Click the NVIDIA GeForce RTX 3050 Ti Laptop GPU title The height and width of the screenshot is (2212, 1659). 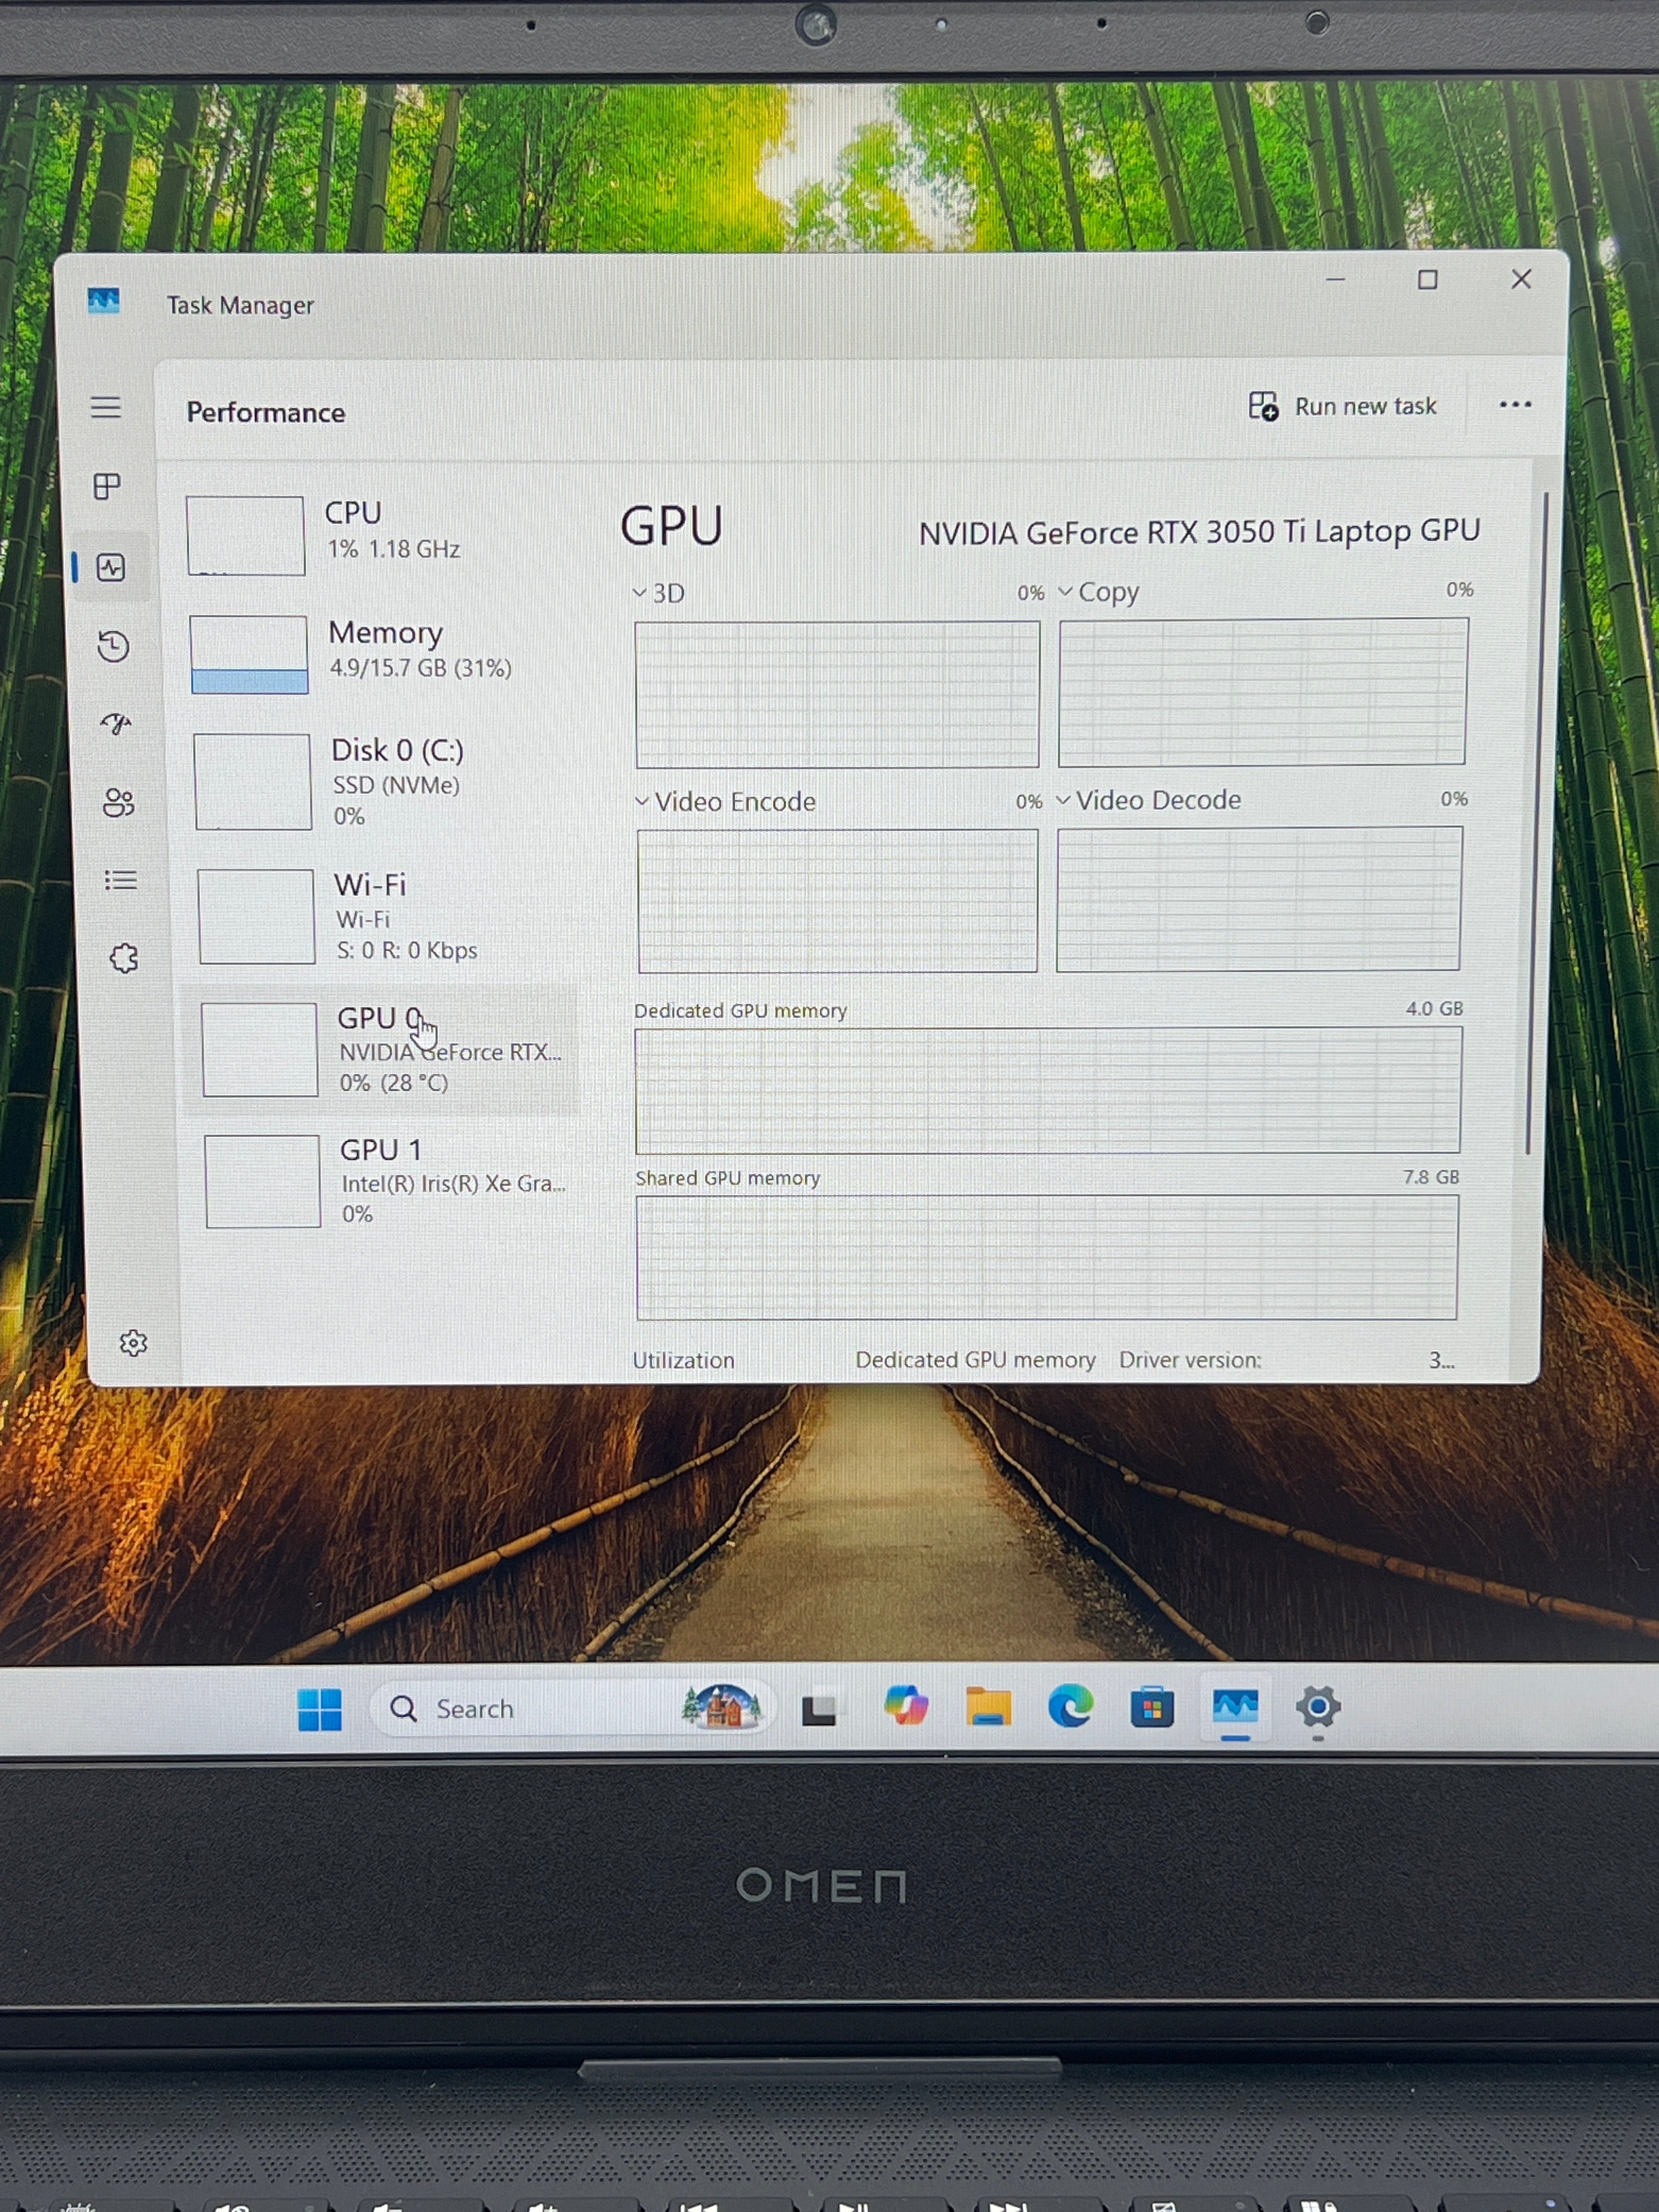tap(1199, 532)
